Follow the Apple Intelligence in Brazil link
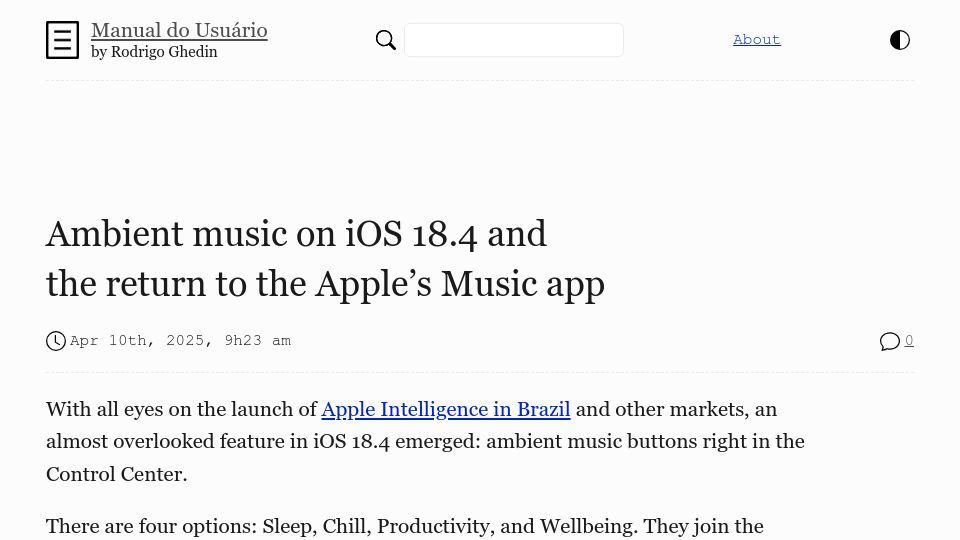Image resolution: width=960 pixels, height=540 pixels. coord(446,409)
